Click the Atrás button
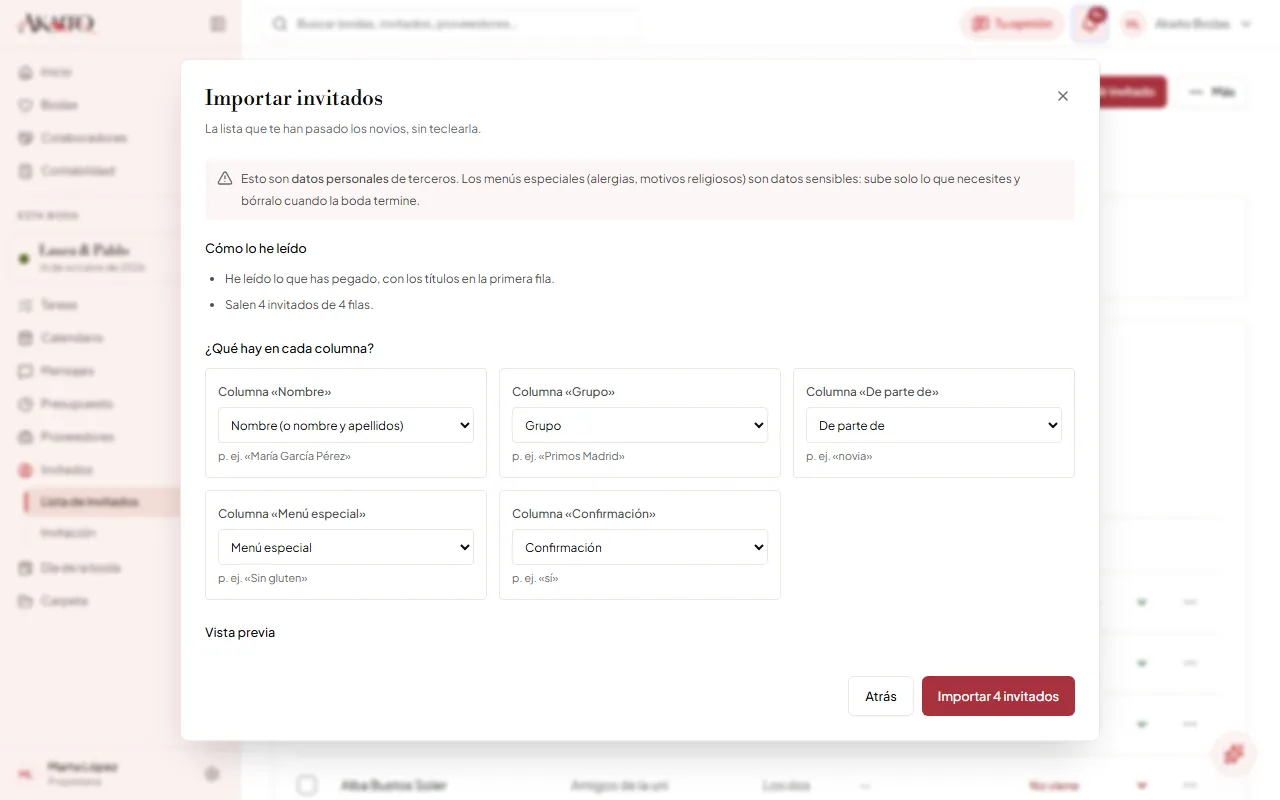 pyautogui.click(x=881, y=696)
